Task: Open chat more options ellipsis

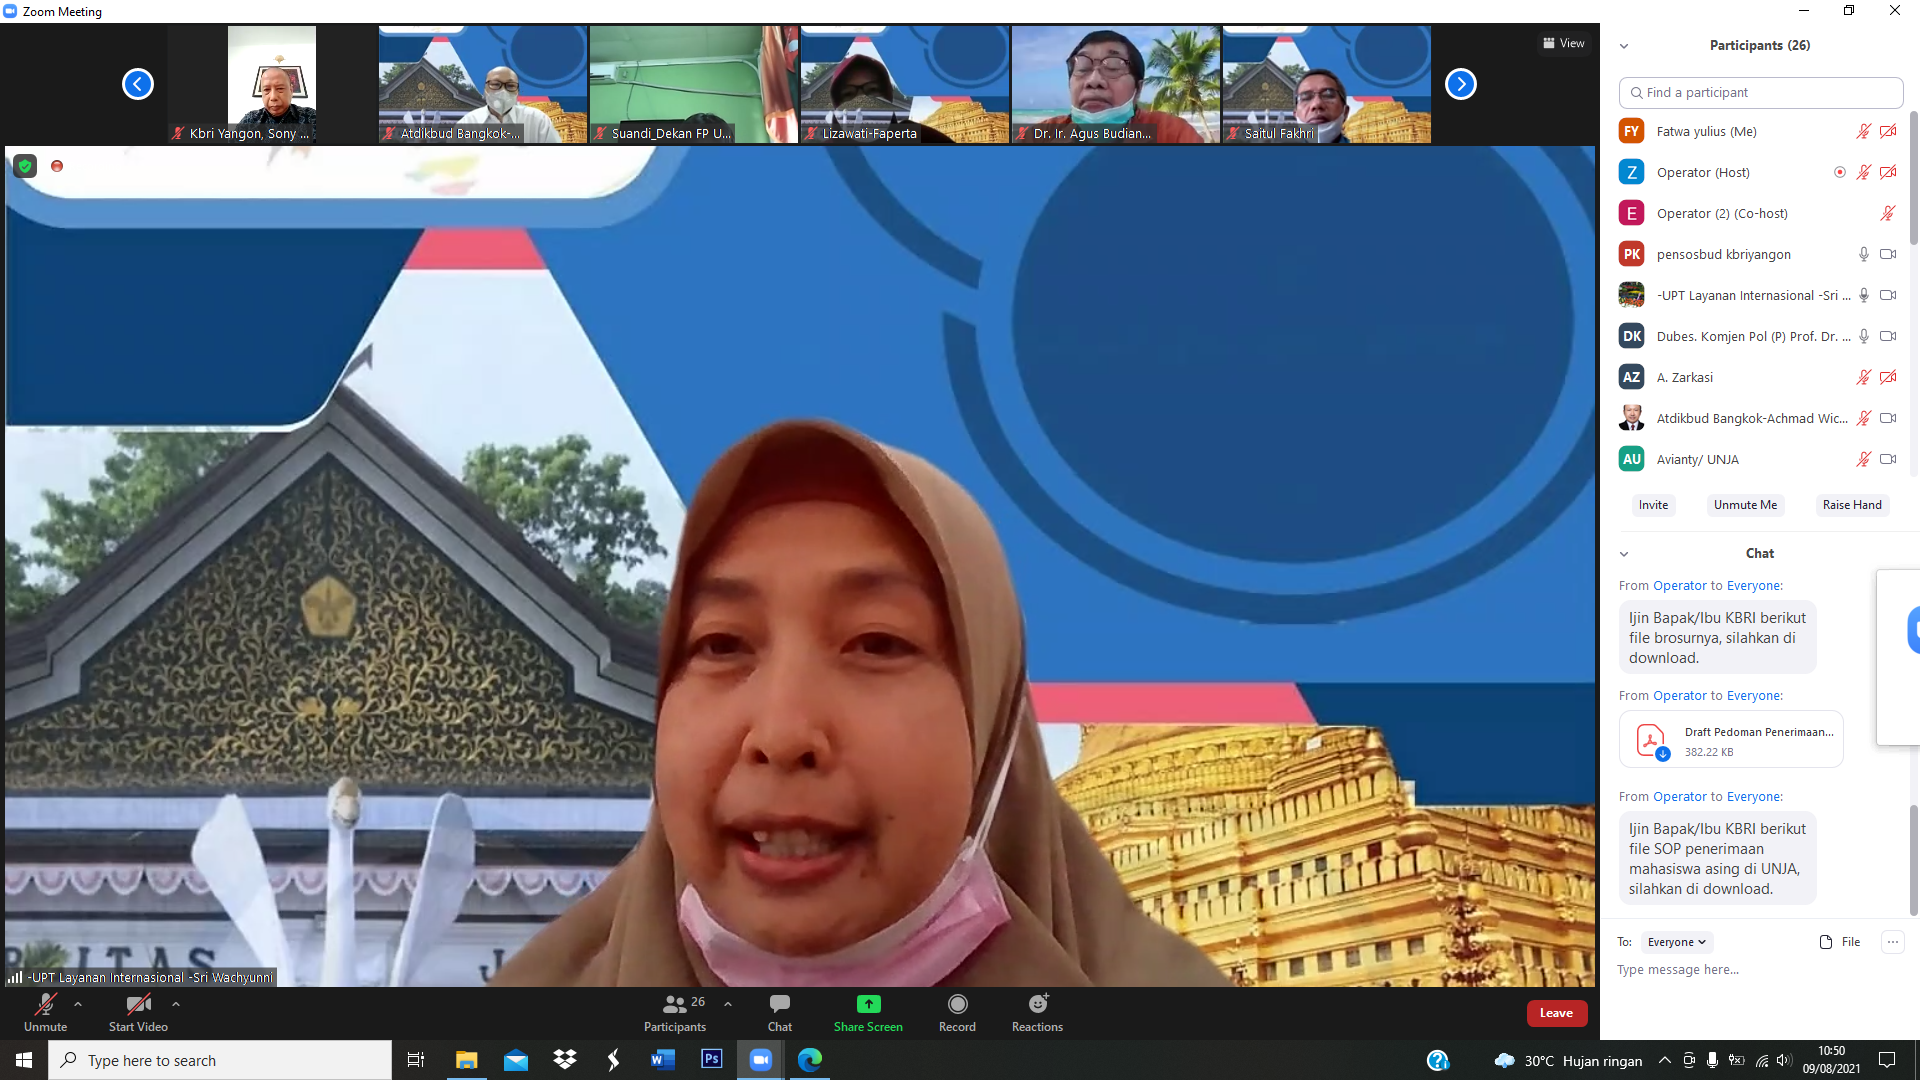Action: tap(1892, 942)
